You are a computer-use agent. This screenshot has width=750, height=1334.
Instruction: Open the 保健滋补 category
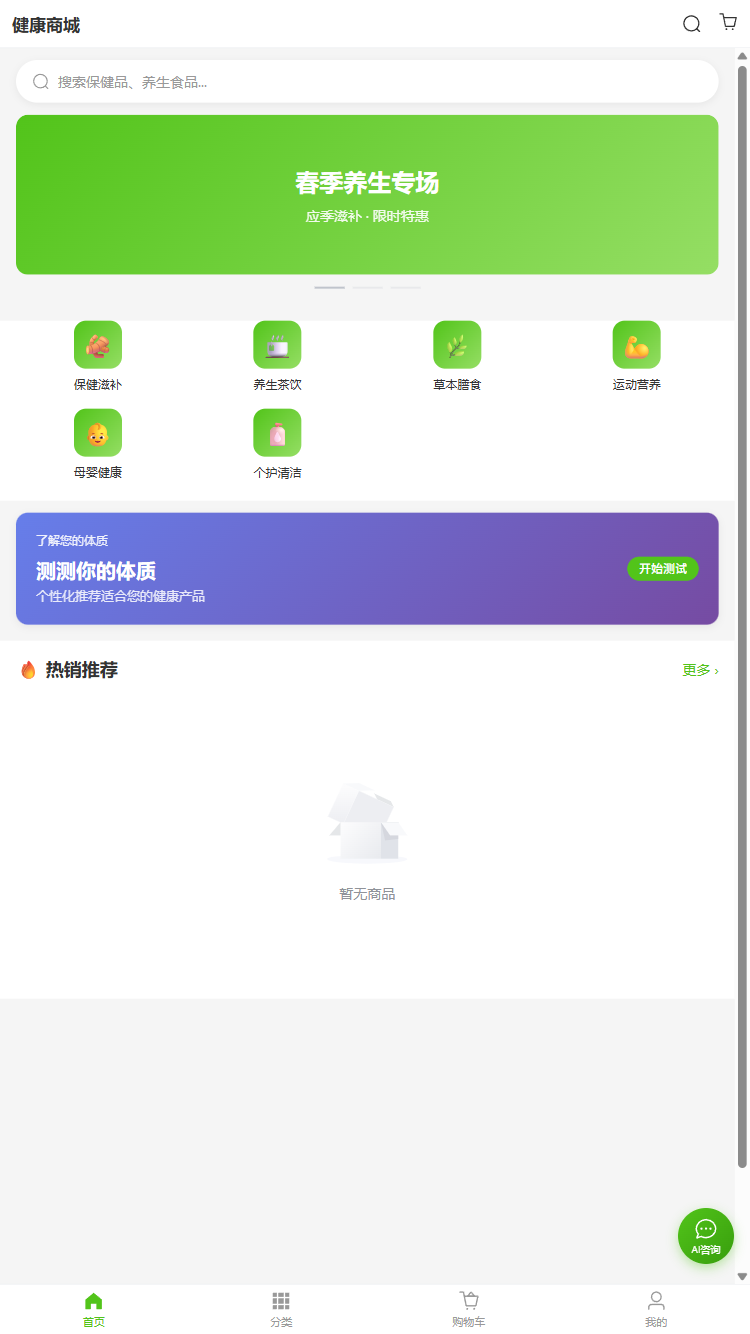(x=98, y=345)
